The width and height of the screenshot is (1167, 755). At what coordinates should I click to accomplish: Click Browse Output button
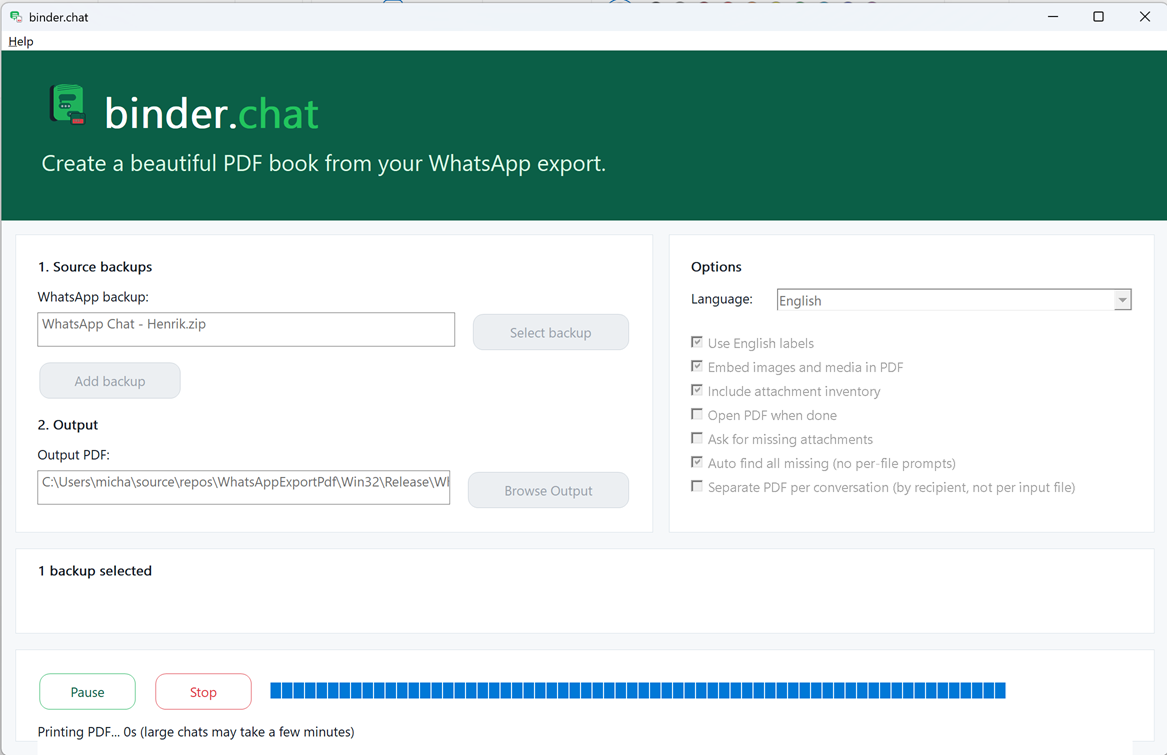pos(549,490)
